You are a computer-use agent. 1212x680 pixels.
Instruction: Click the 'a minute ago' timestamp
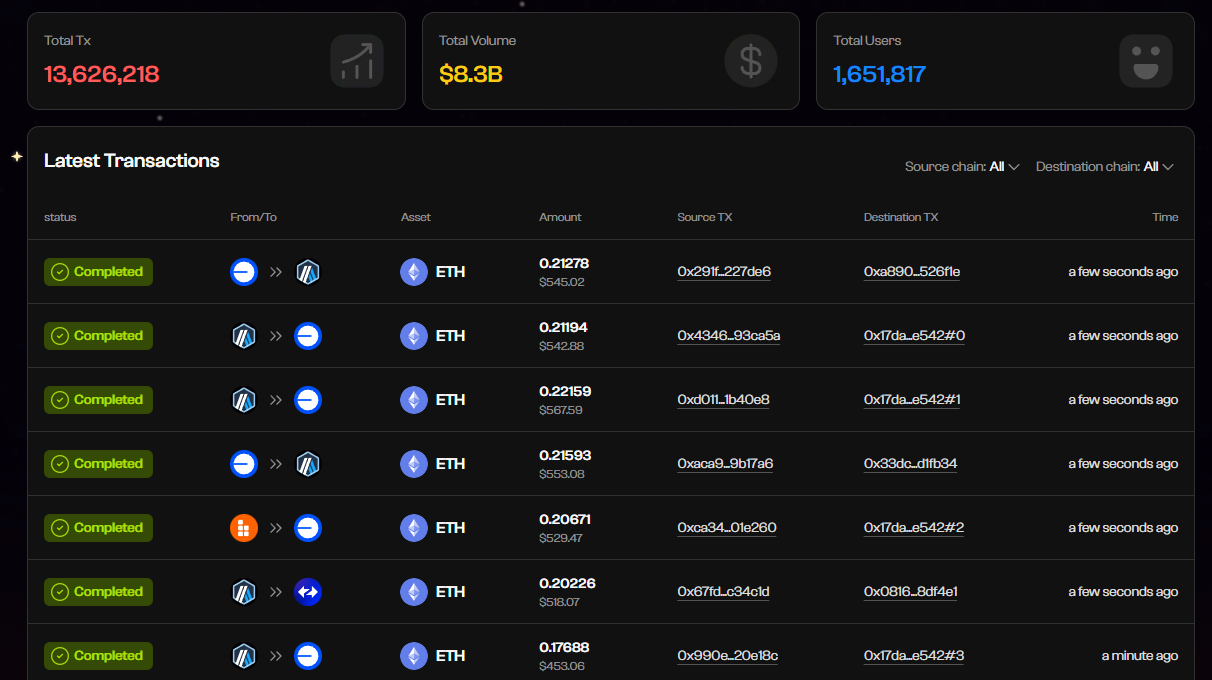coord(1140,656)
